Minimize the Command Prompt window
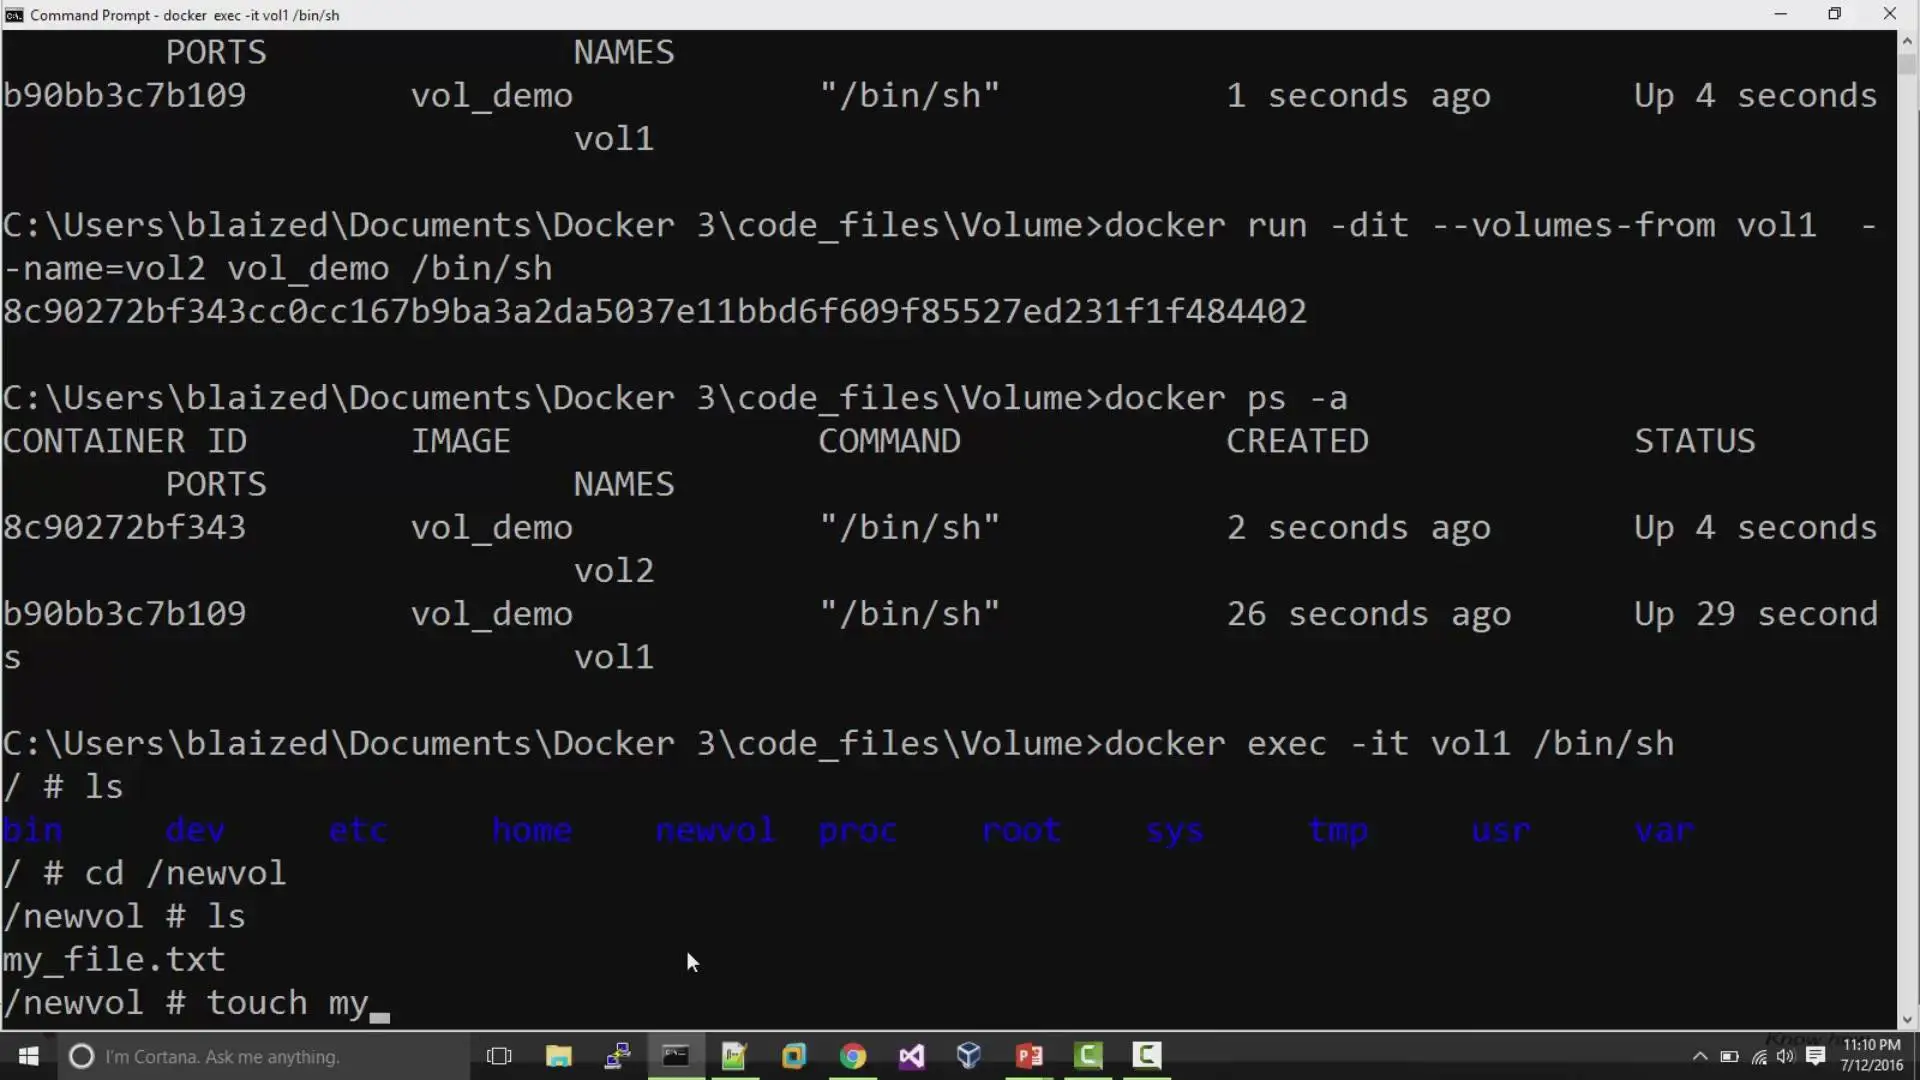This screenshot has width=1920, height=1080. [1780, 14]
